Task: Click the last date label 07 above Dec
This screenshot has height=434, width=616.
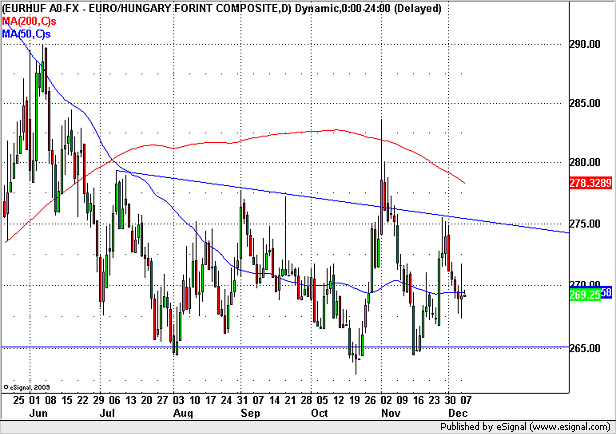Action: (466, 400)
